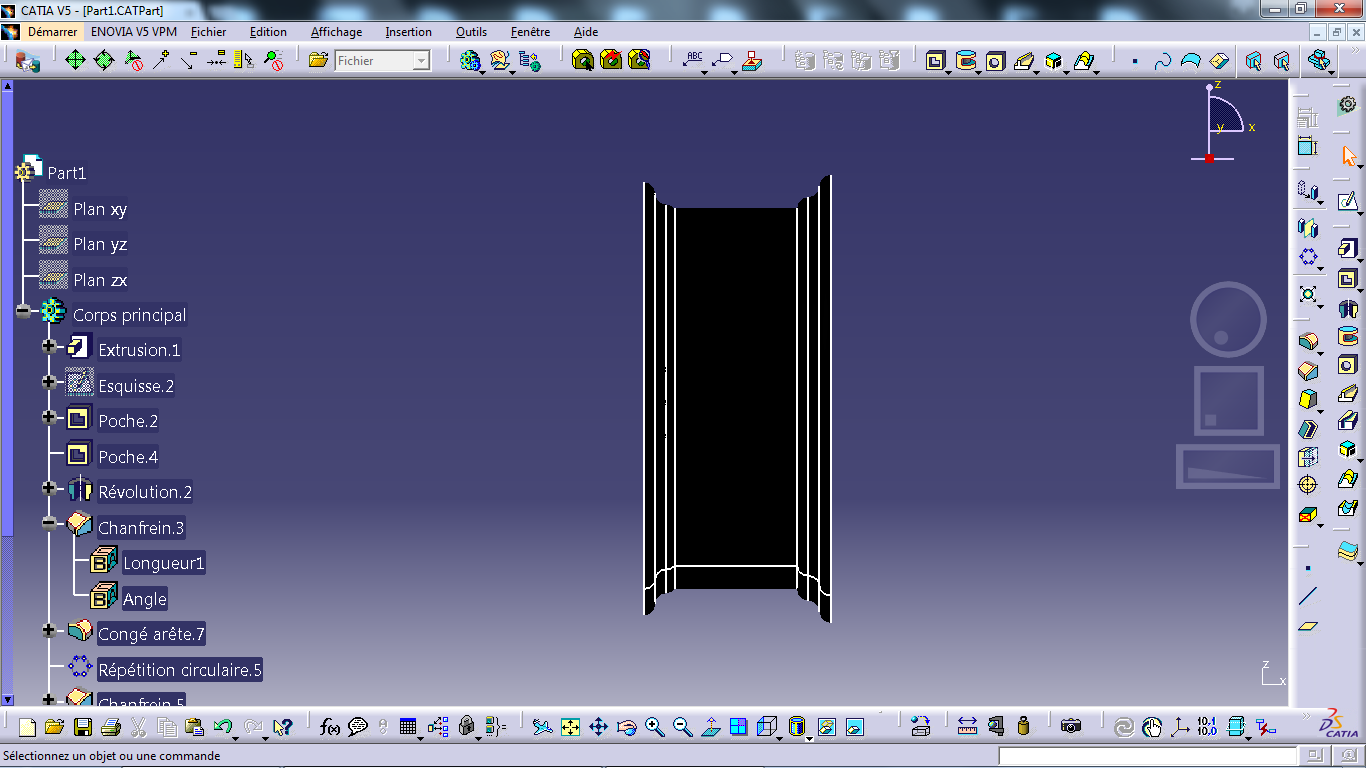Expand the Esquisse.2 tree node
The image size is (1366, 768).
pos(49,382)
